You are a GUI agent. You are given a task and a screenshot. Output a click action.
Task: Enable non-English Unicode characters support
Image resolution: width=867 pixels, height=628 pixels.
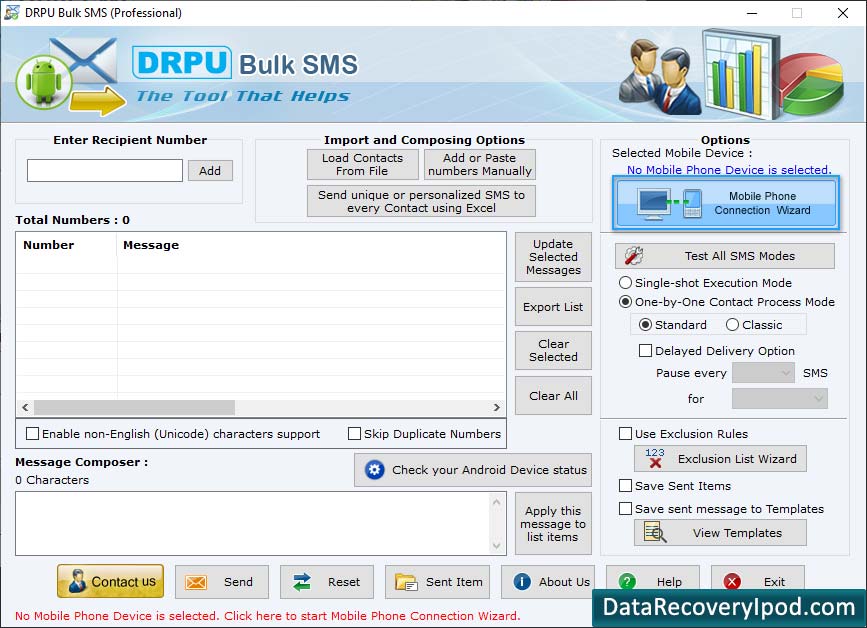click(33, 433)
